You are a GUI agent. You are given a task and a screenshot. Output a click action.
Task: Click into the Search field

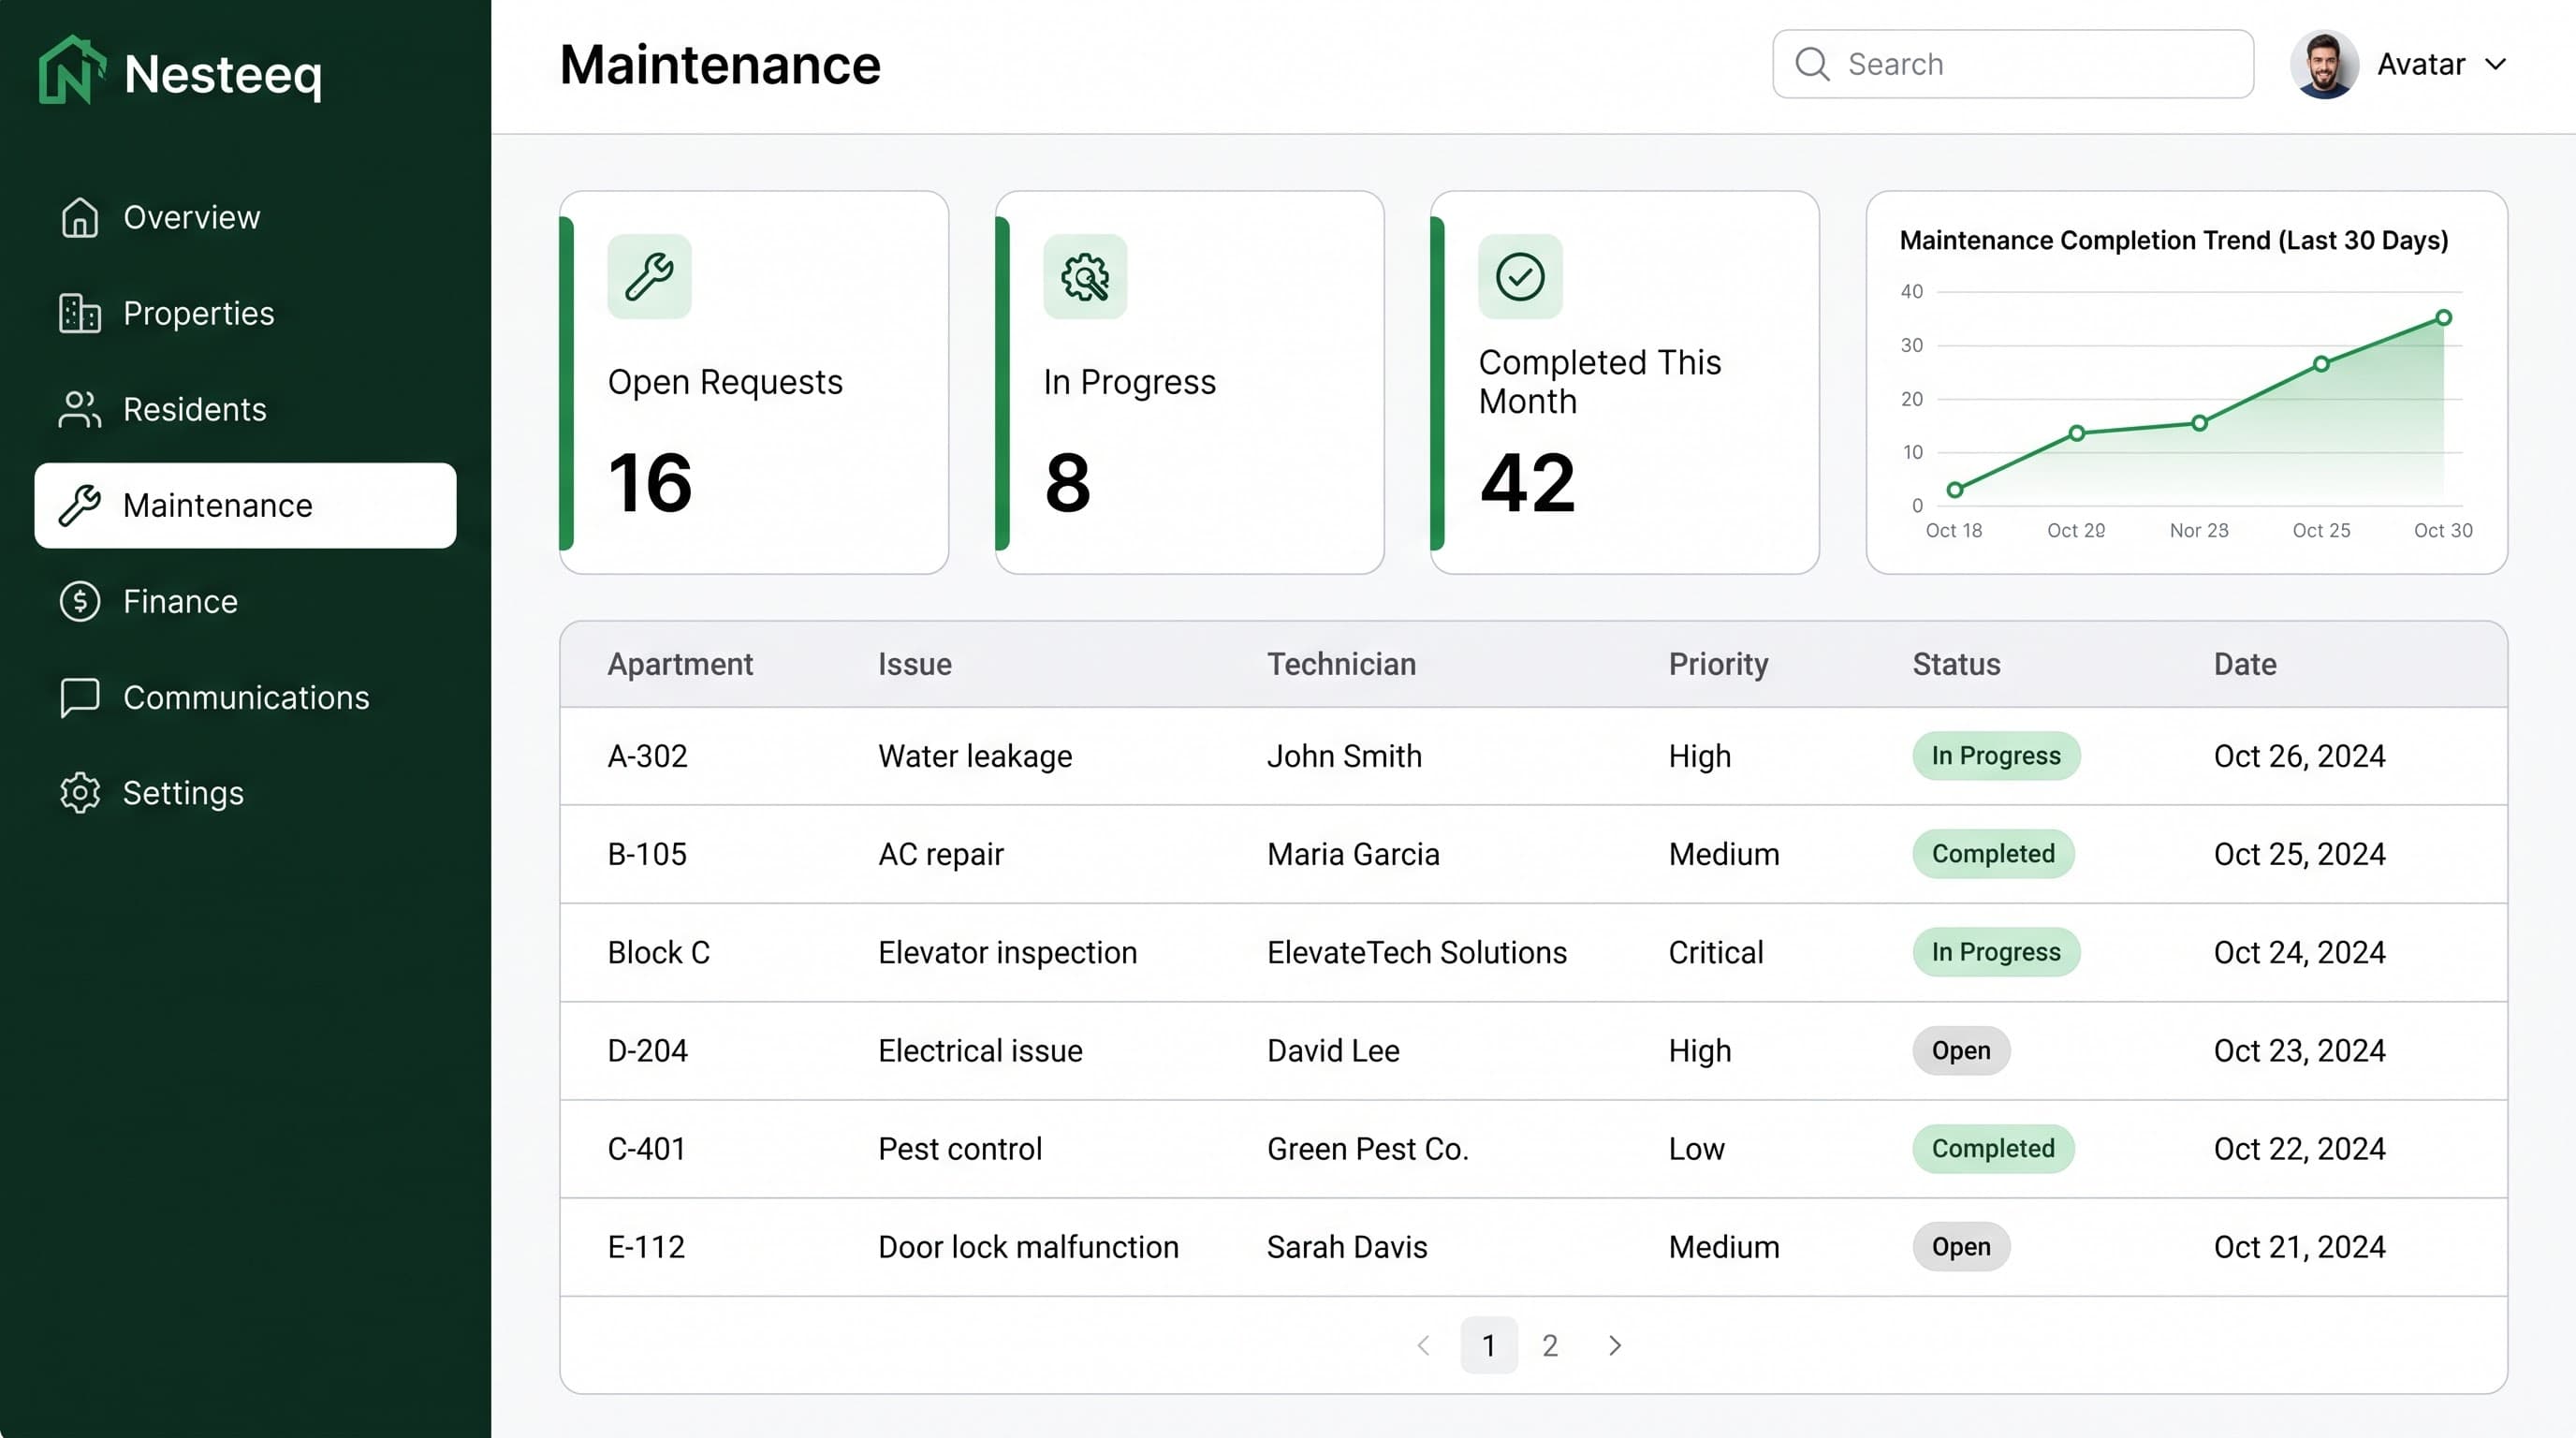click(2013, 64)
